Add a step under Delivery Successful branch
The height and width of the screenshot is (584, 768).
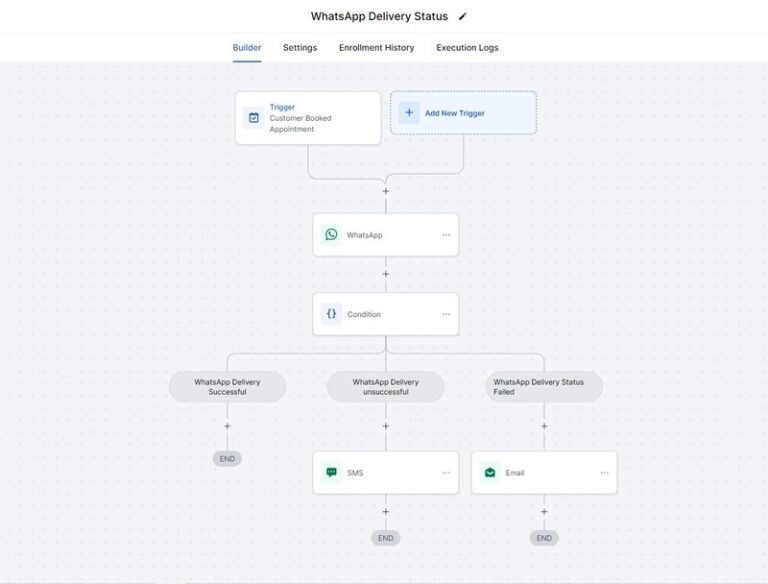click(227, 426)
